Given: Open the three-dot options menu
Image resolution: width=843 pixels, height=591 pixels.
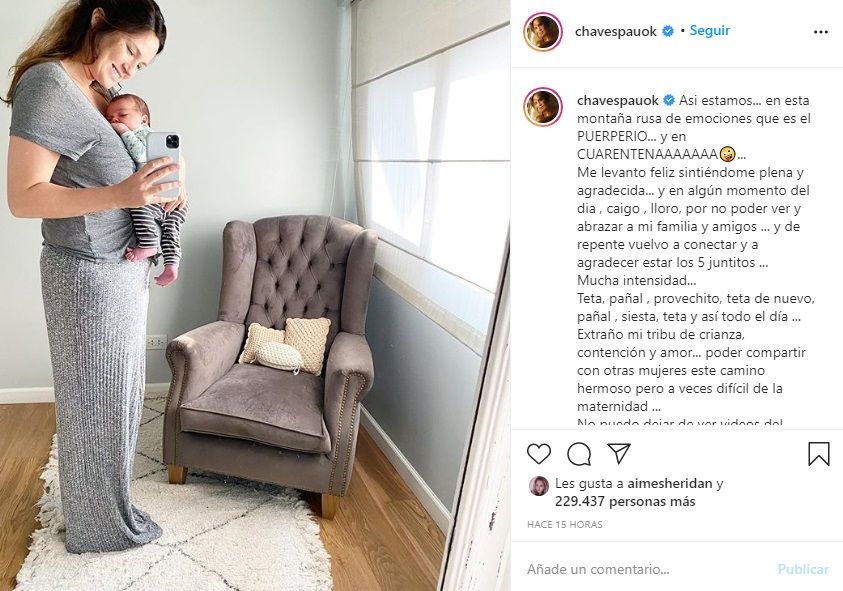Looking at the screenshot, I should pyautogui.click(x=820, y=32).
